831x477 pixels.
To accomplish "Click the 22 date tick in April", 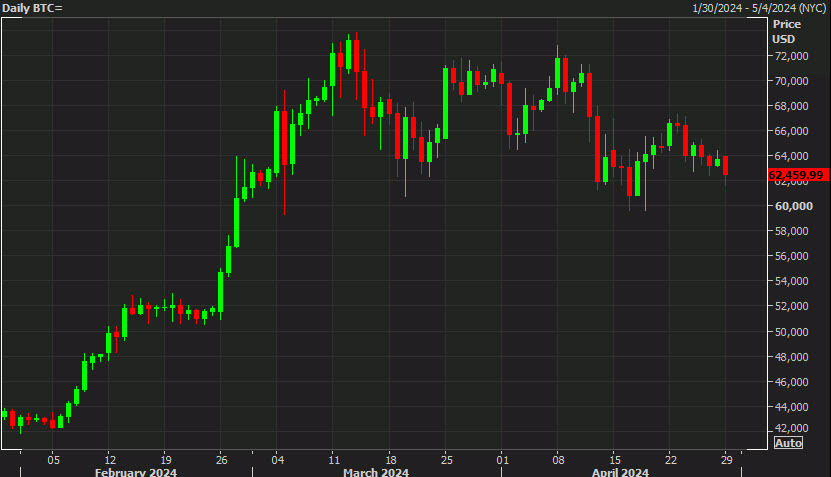I will 671,460.
